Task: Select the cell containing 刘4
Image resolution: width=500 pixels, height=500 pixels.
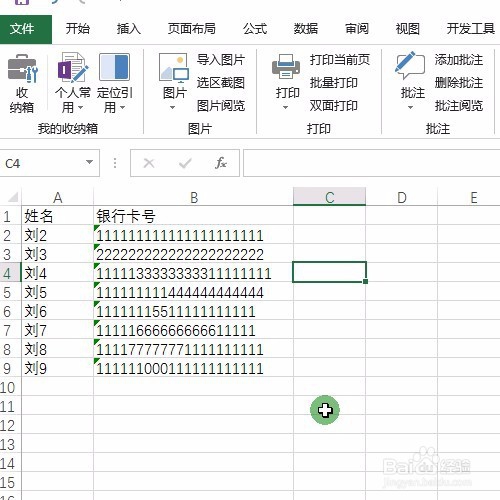Action: (58, 273)
